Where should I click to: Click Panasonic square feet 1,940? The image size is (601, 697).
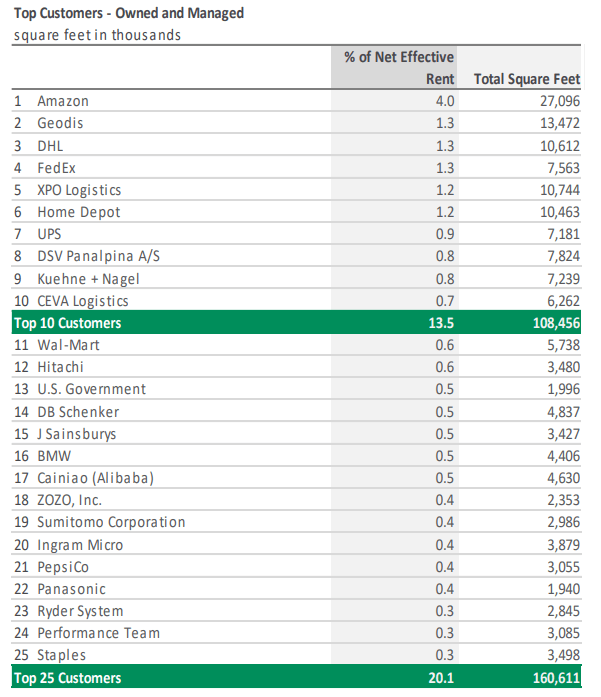(564, 589)
